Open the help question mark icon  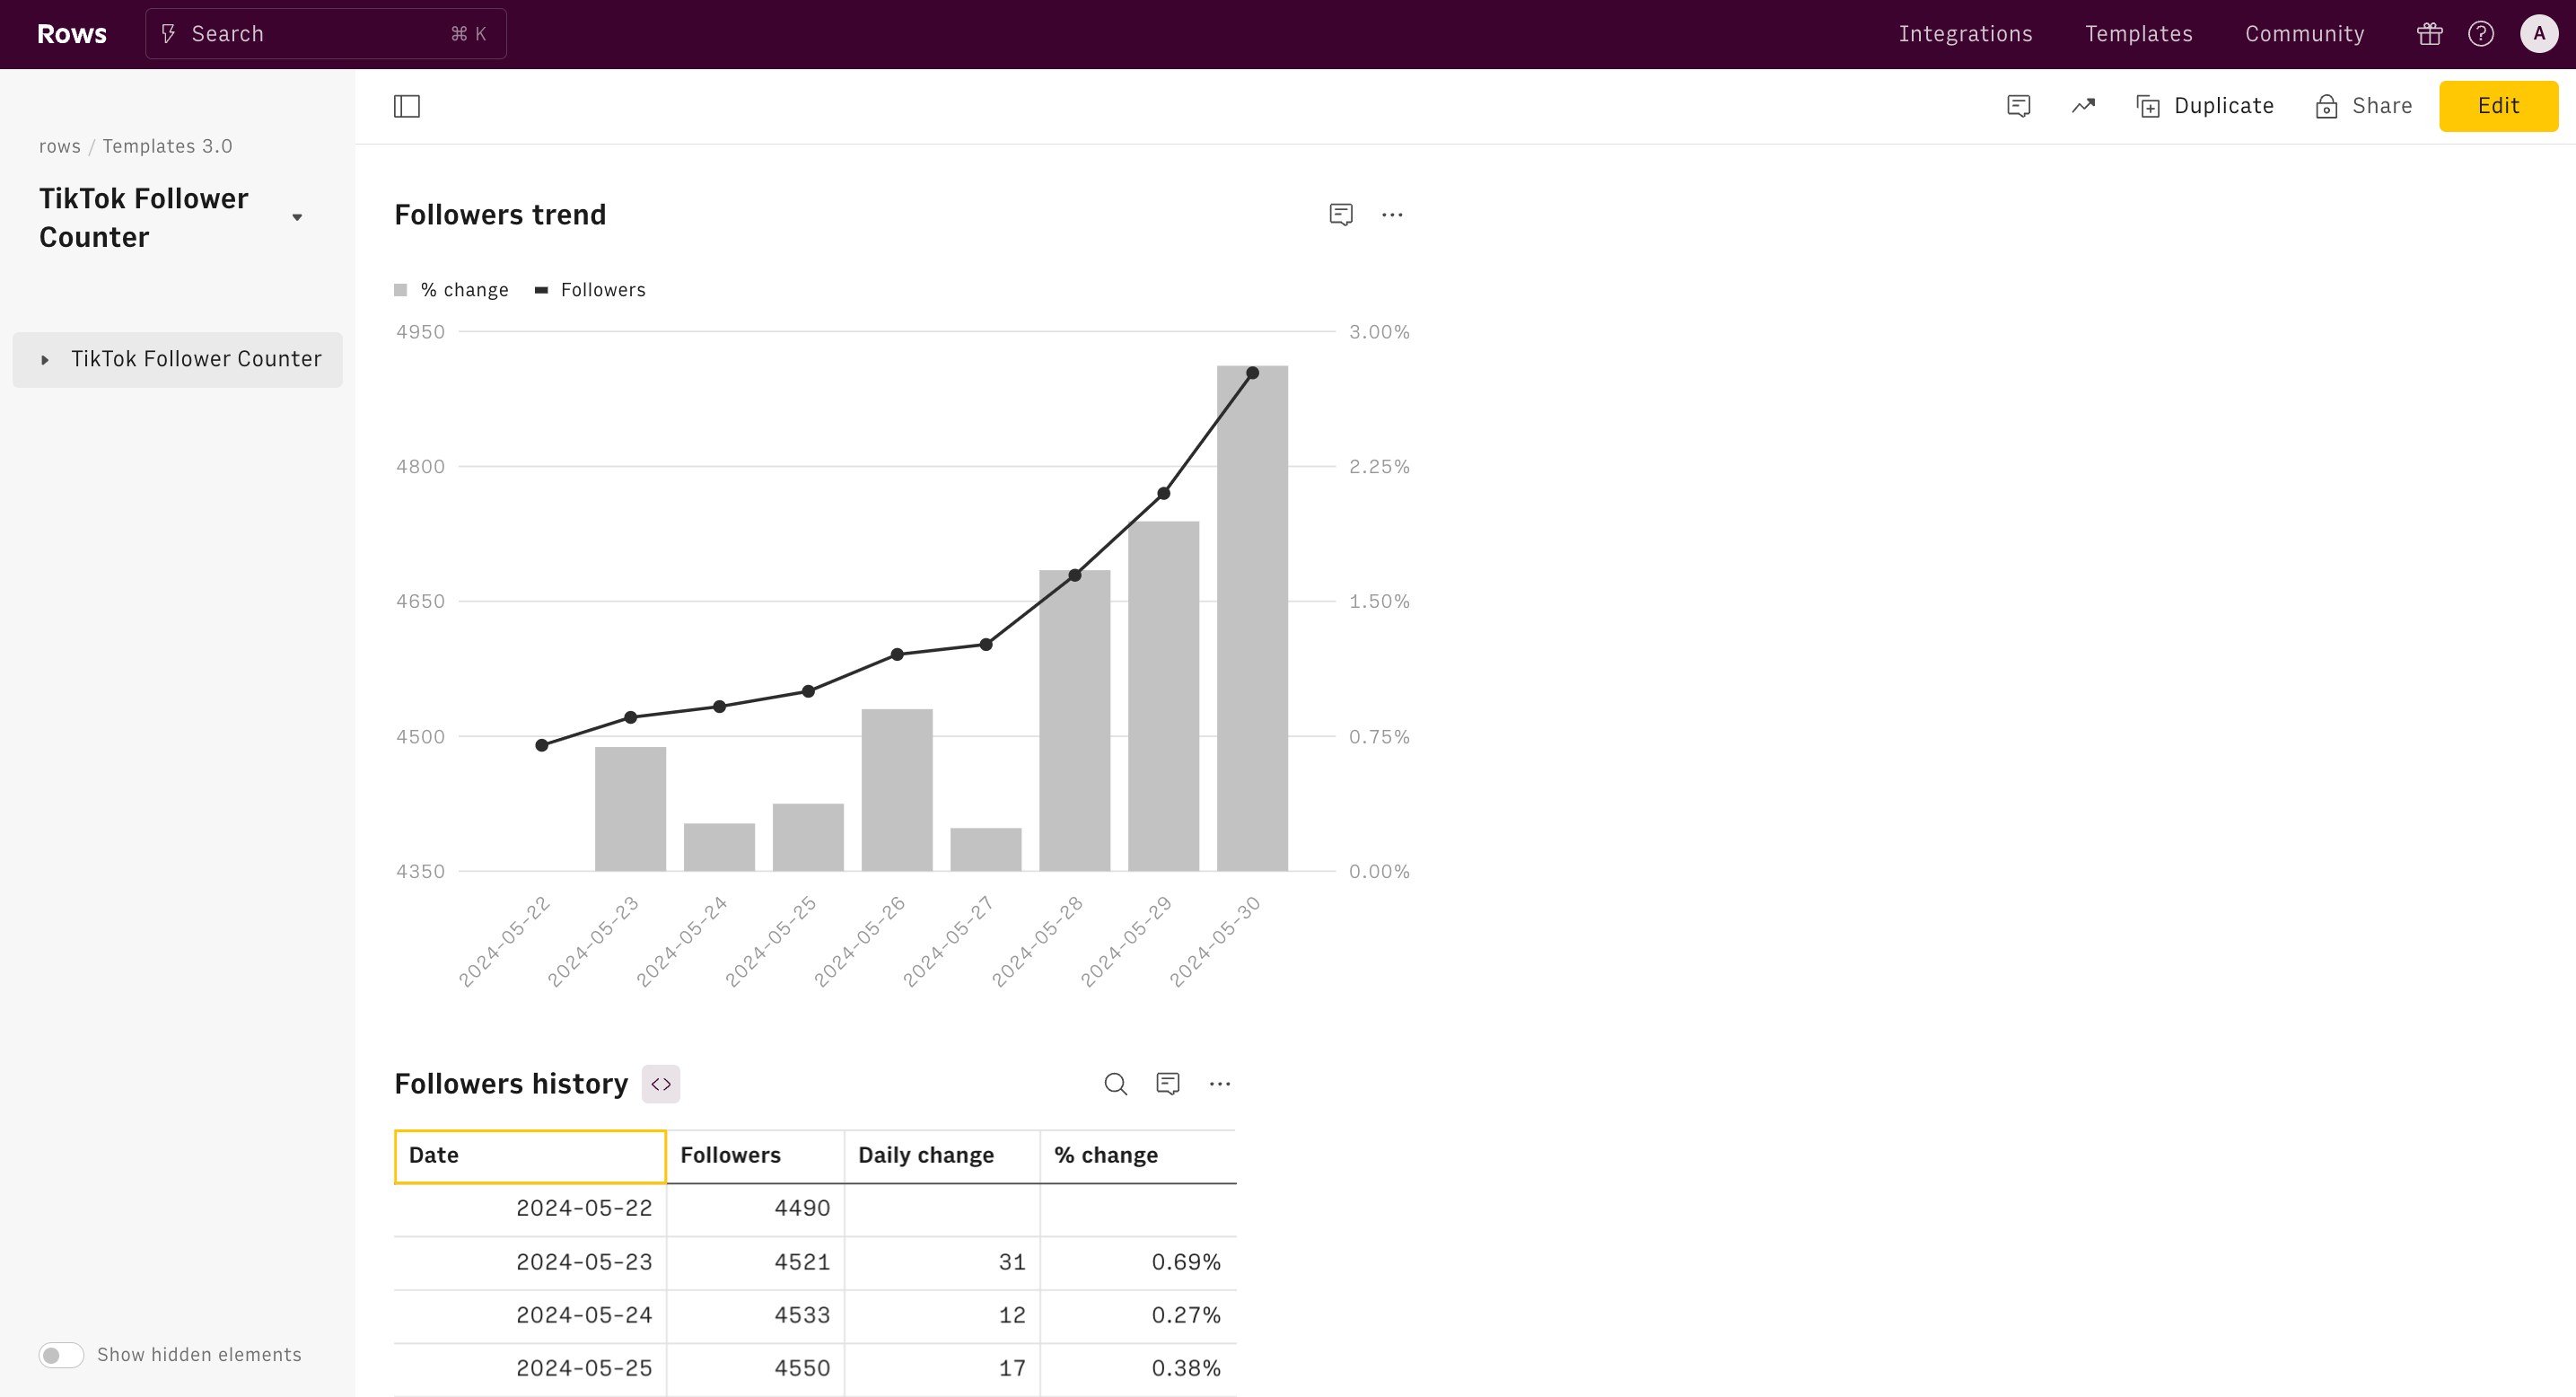pos(2480,34)
